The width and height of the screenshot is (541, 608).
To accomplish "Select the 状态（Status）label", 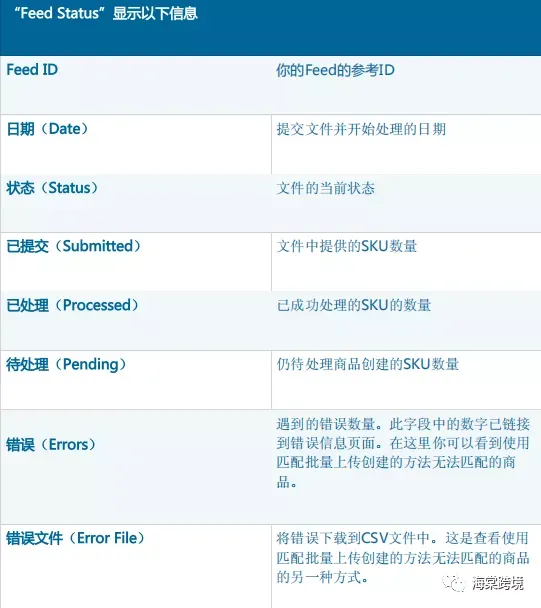I will (x=52, y=188).
